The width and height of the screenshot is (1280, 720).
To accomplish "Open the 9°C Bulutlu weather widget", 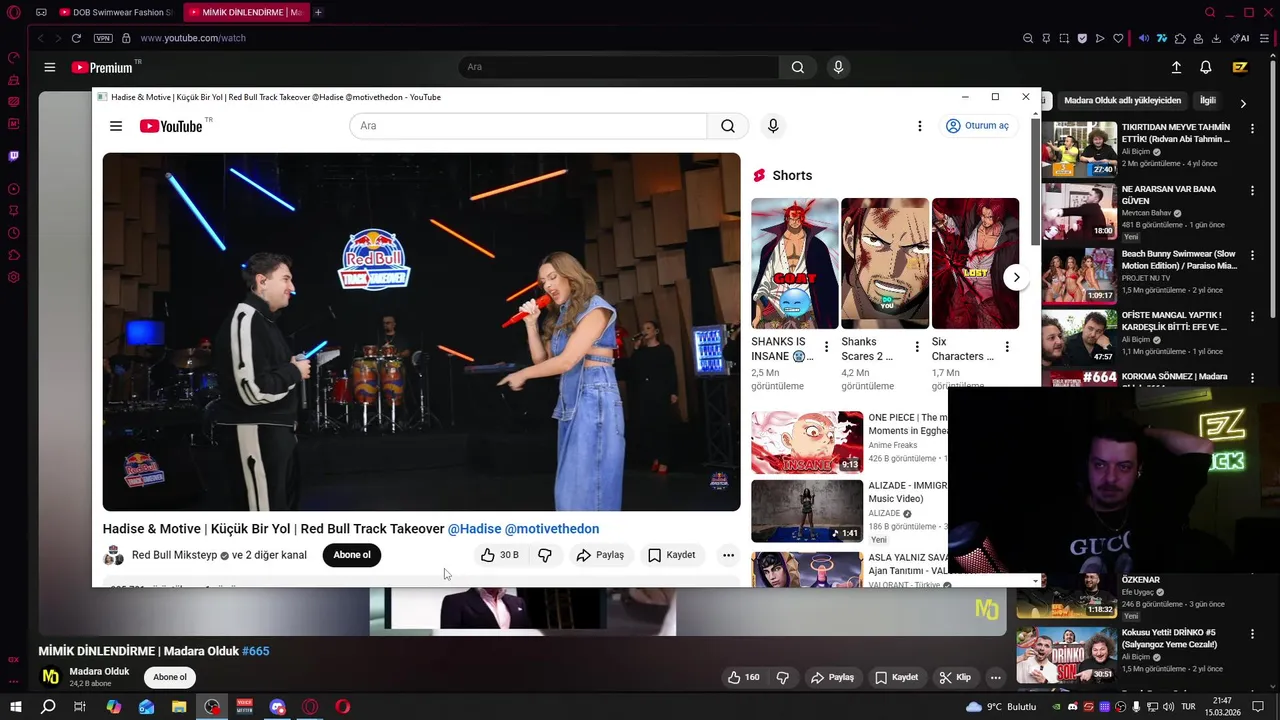I will [1001, 707].
